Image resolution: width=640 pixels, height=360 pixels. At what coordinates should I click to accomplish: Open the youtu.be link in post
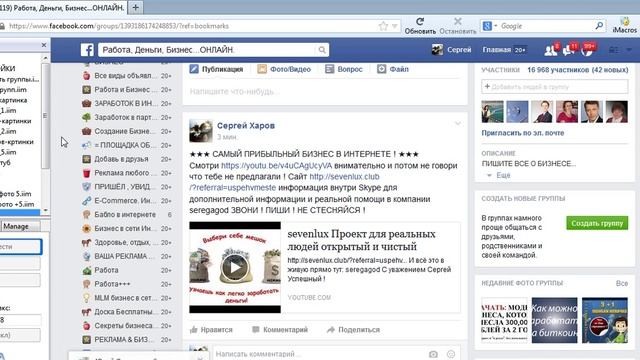[277, 166]
